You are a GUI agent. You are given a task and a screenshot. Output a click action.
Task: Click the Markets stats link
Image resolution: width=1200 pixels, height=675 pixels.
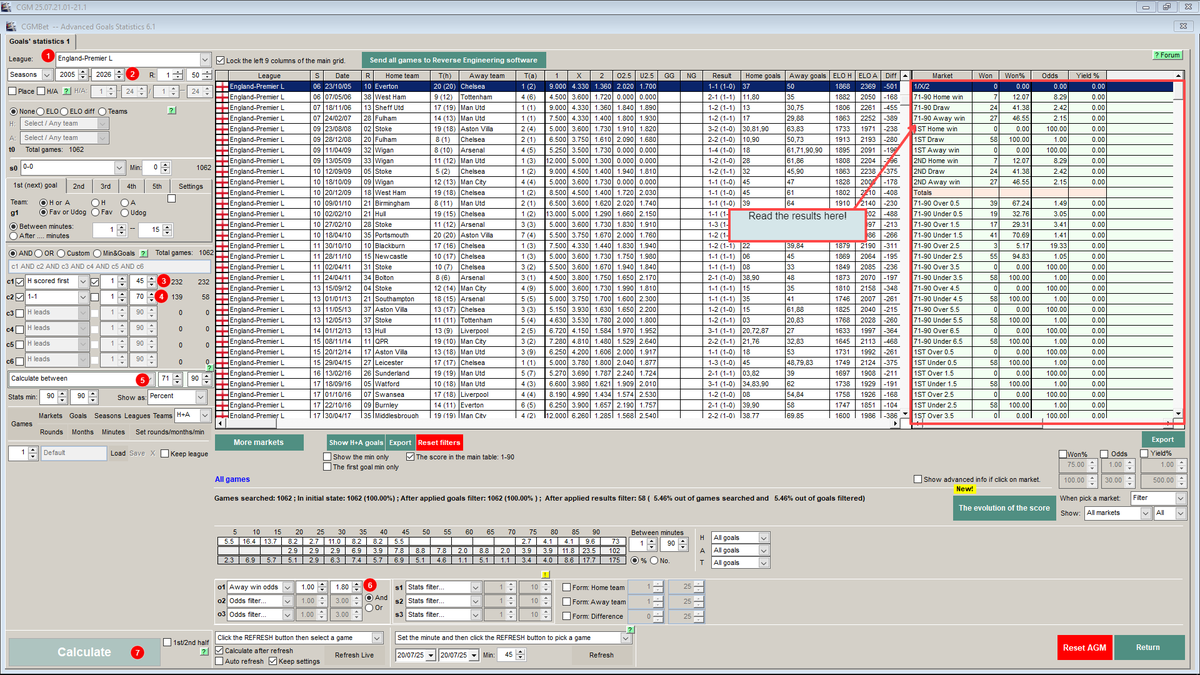click(50, 415)
